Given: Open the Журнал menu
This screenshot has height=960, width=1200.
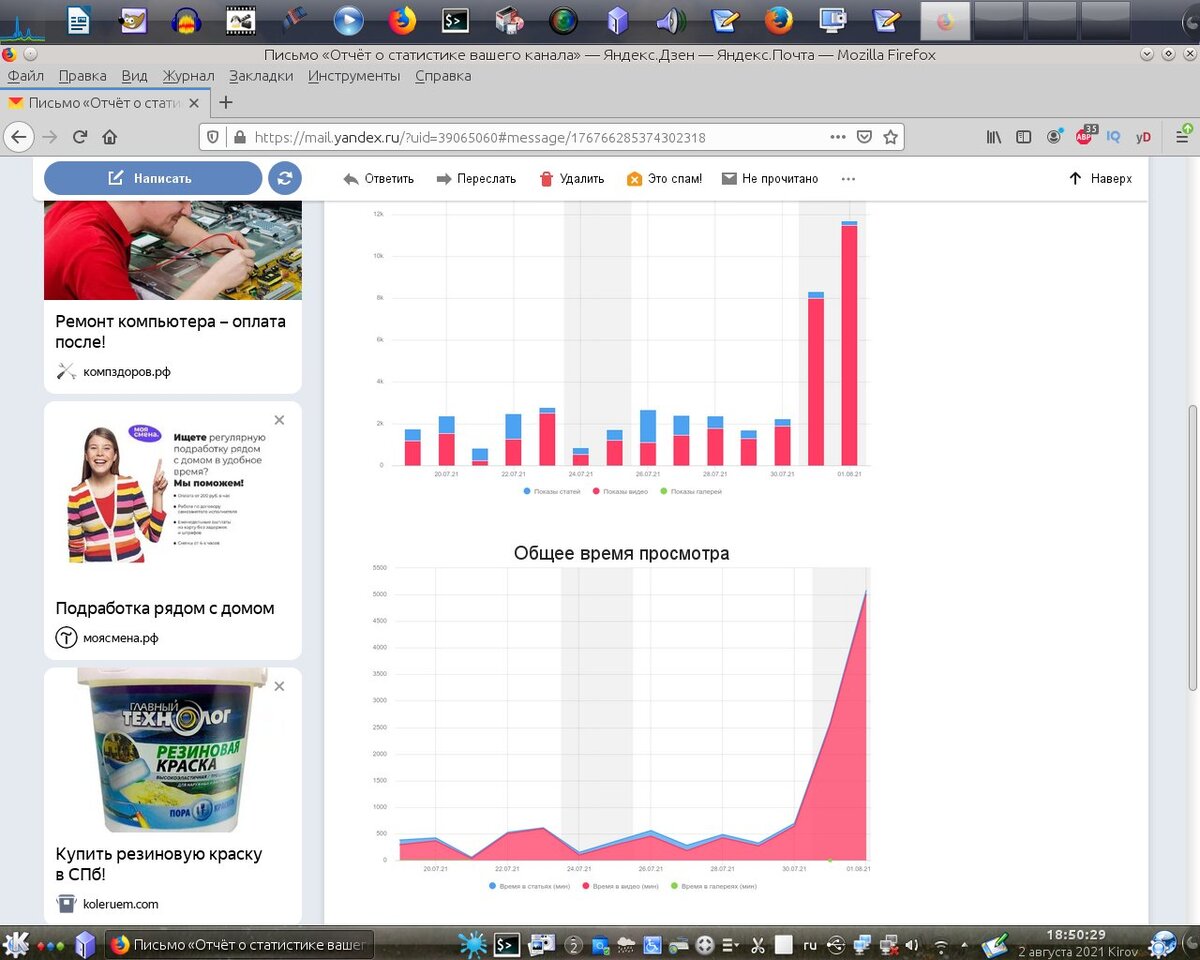Looking at the screenshot, I should coord(188,76).
